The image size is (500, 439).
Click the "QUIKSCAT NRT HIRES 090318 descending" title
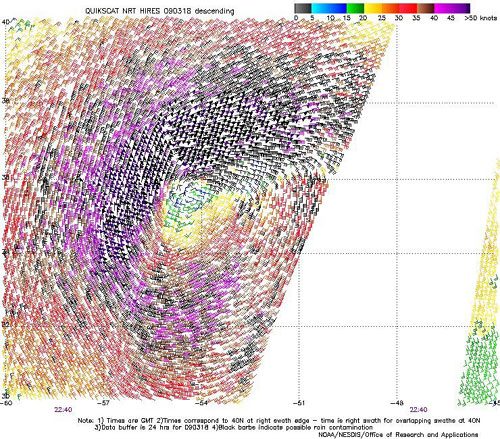point(160,11)
